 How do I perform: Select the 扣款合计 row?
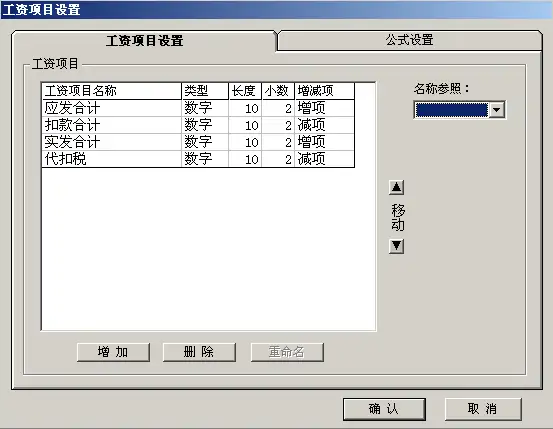tap(198, 125)
